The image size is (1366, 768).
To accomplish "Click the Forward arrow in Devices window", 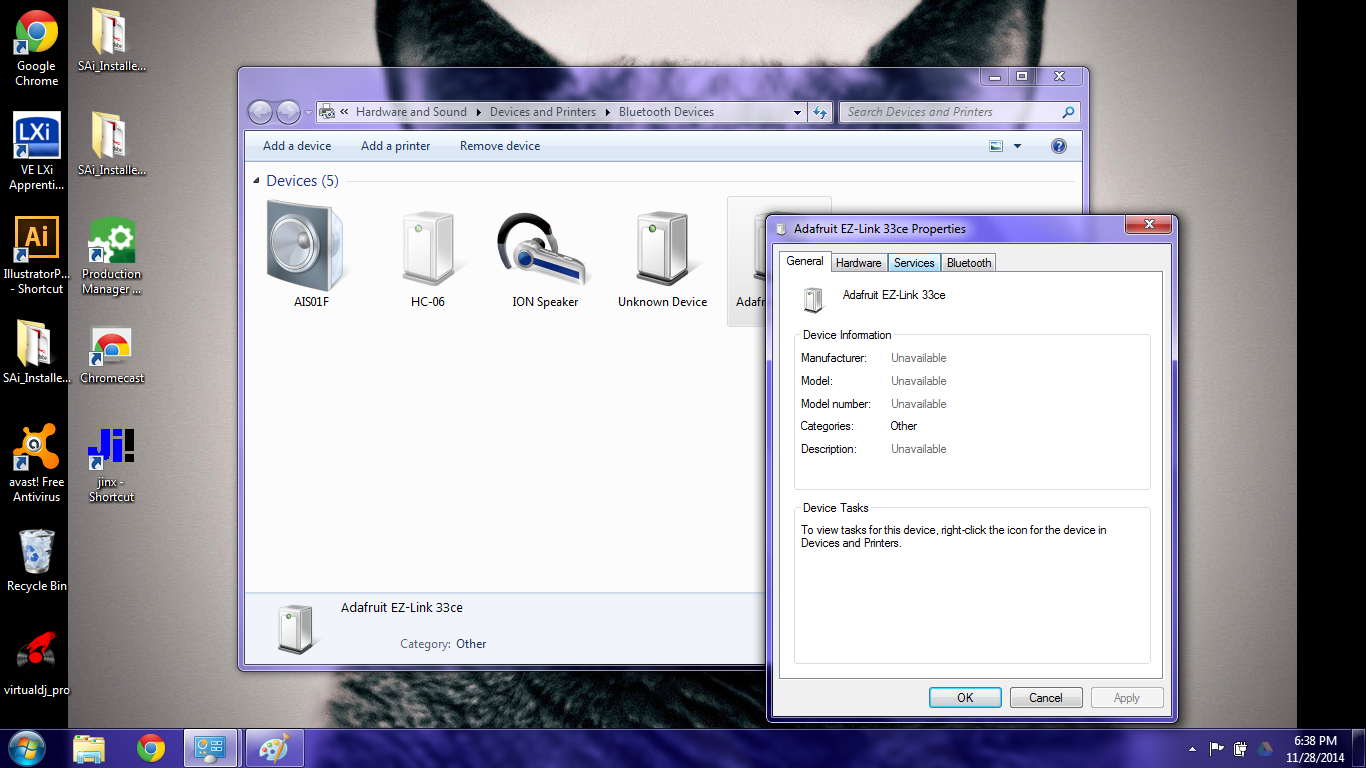I will (x=287, y=112).
